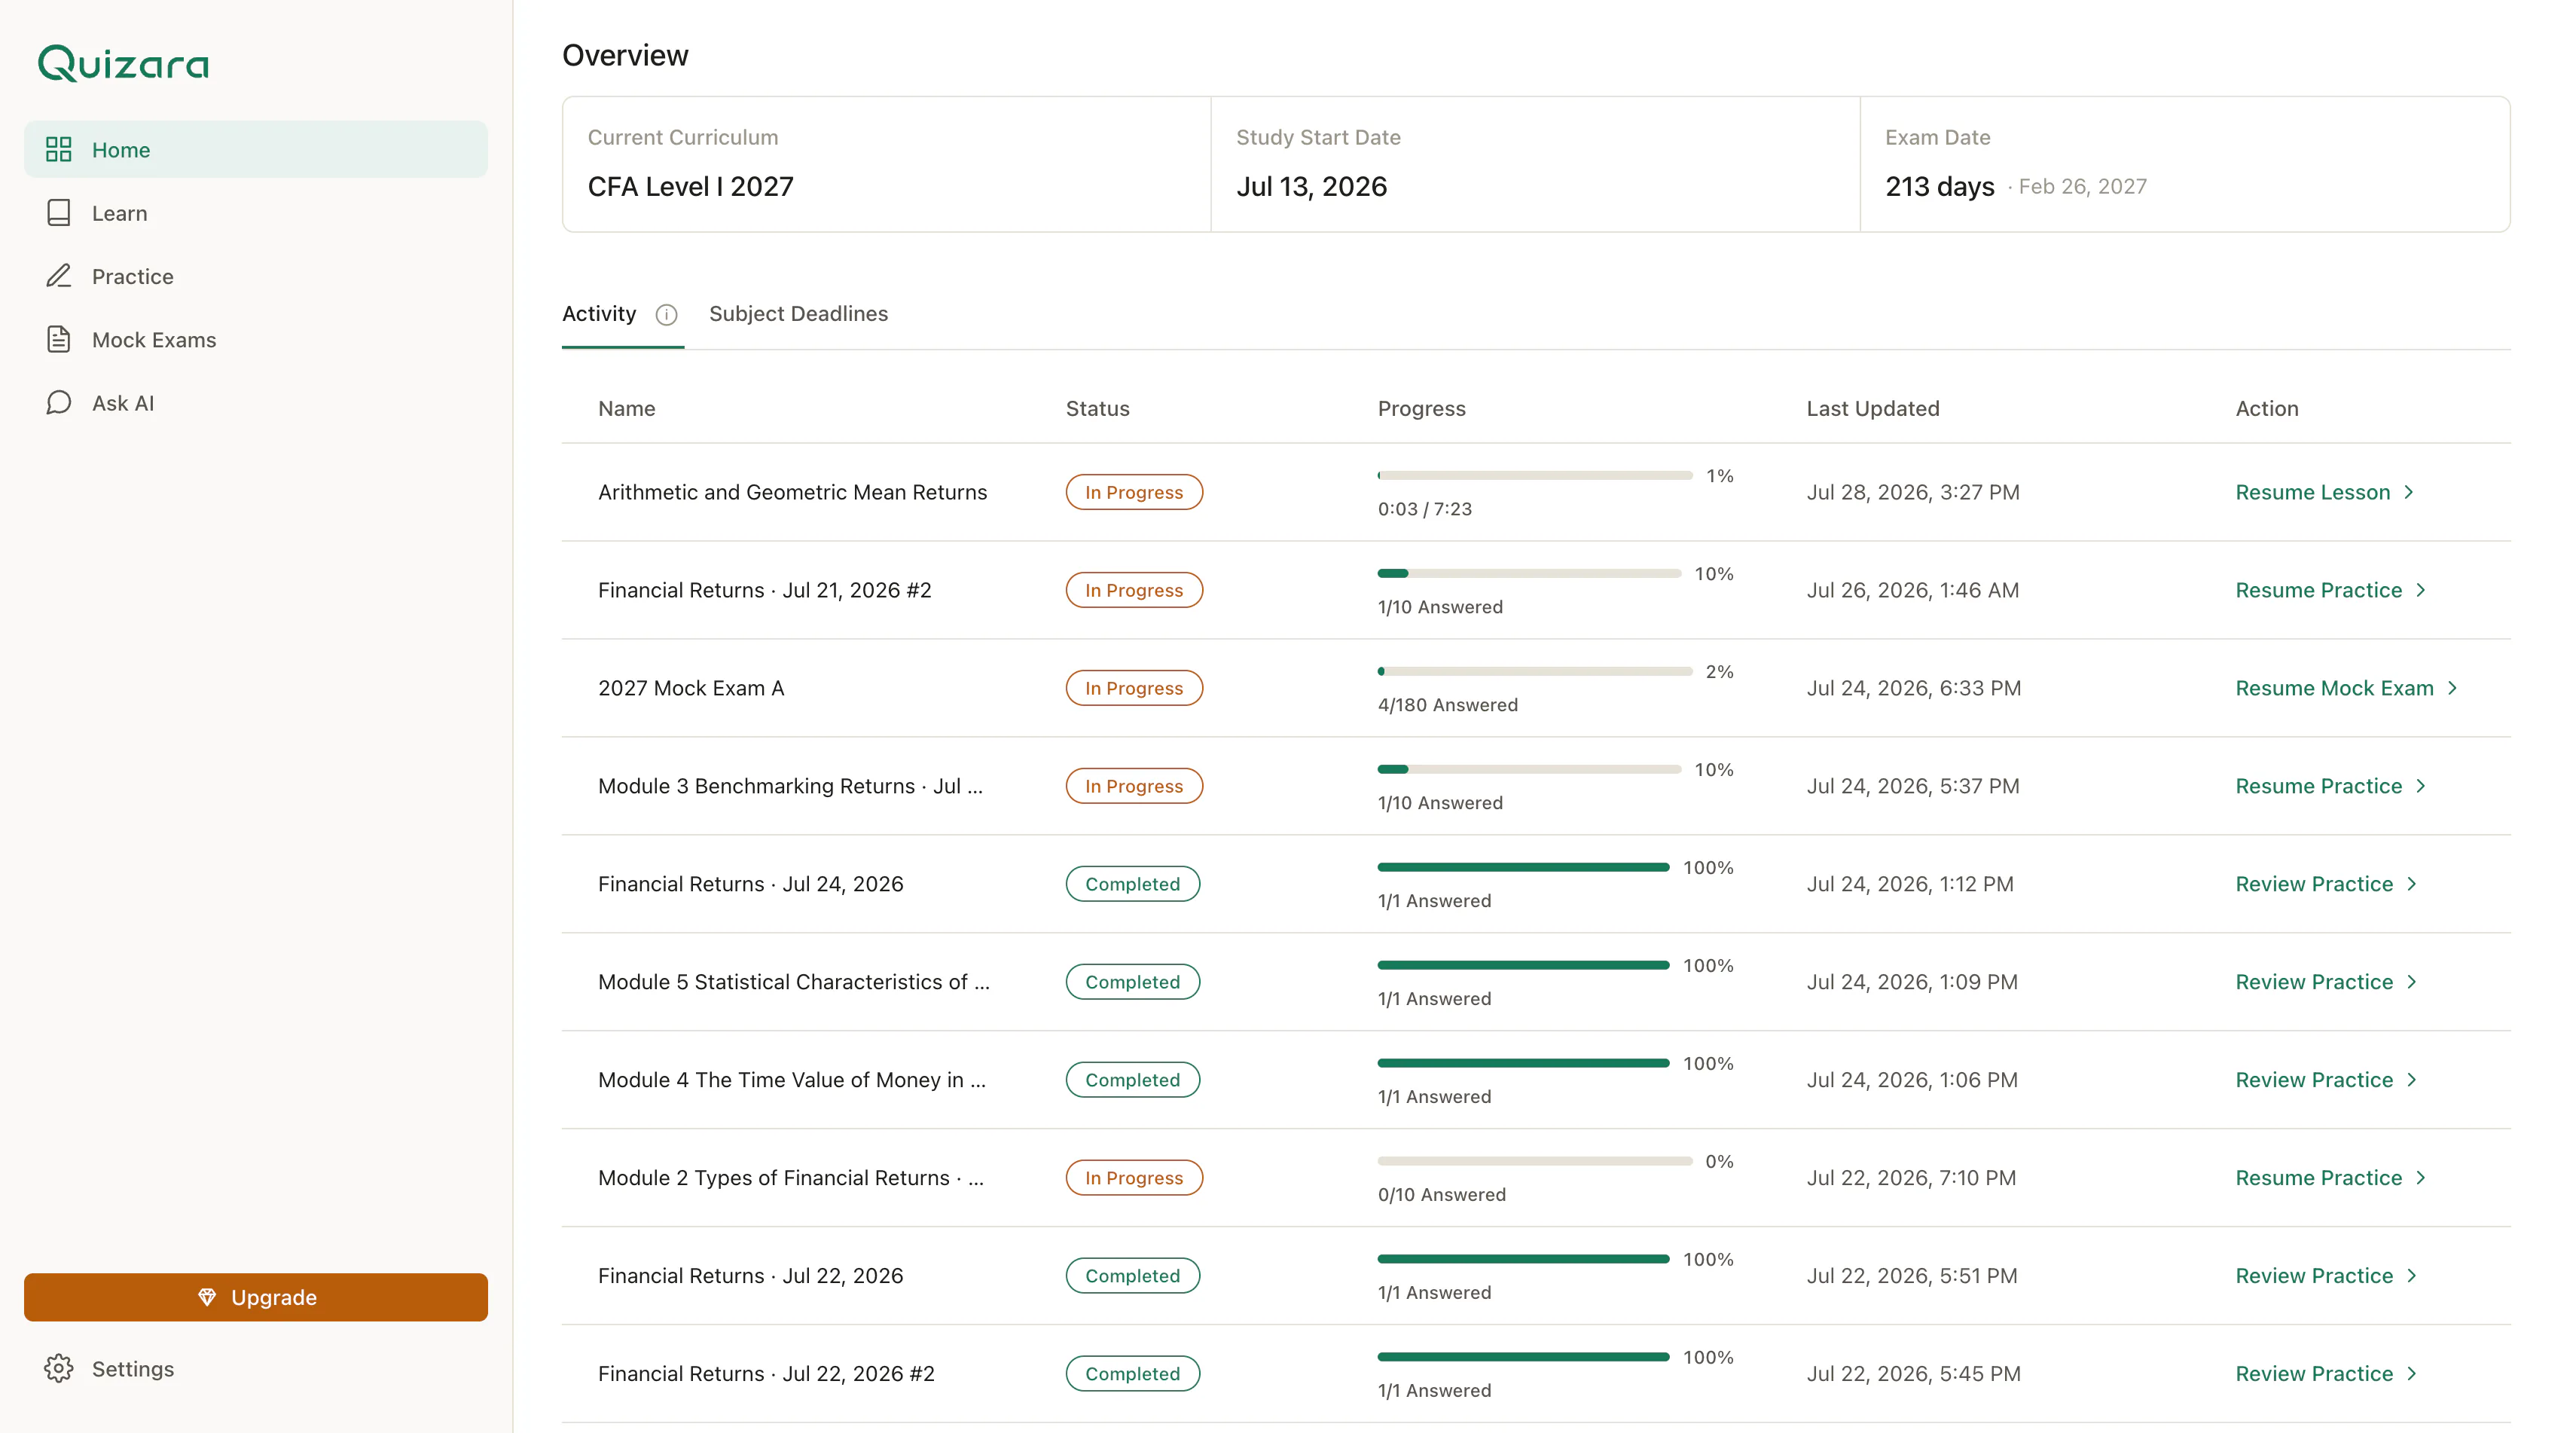Click '2027 Mock Exam A' row name

point(691,688)
